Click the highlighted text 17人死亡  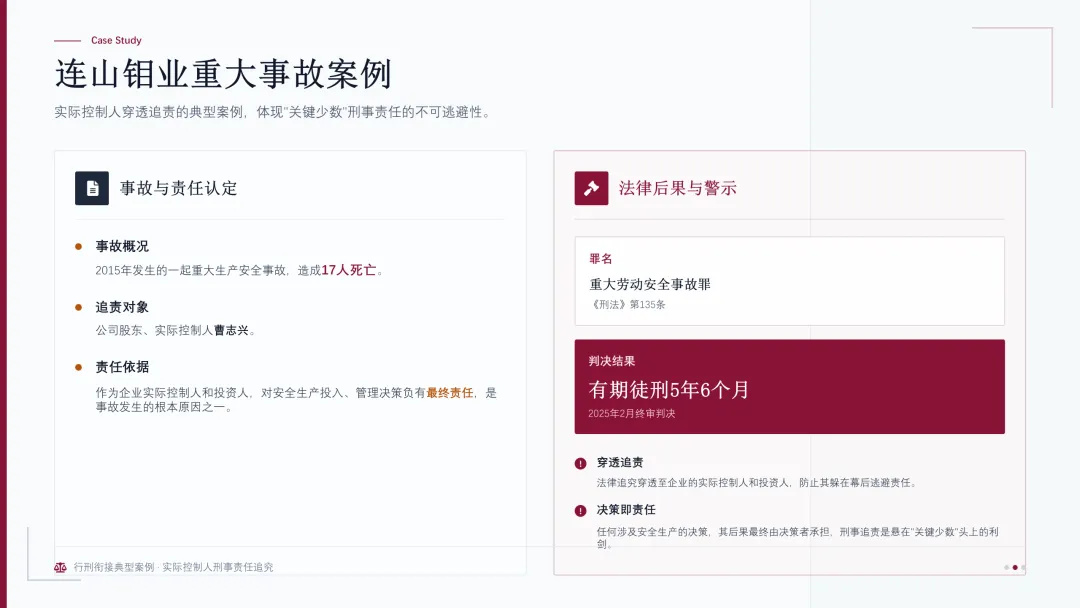349,270
